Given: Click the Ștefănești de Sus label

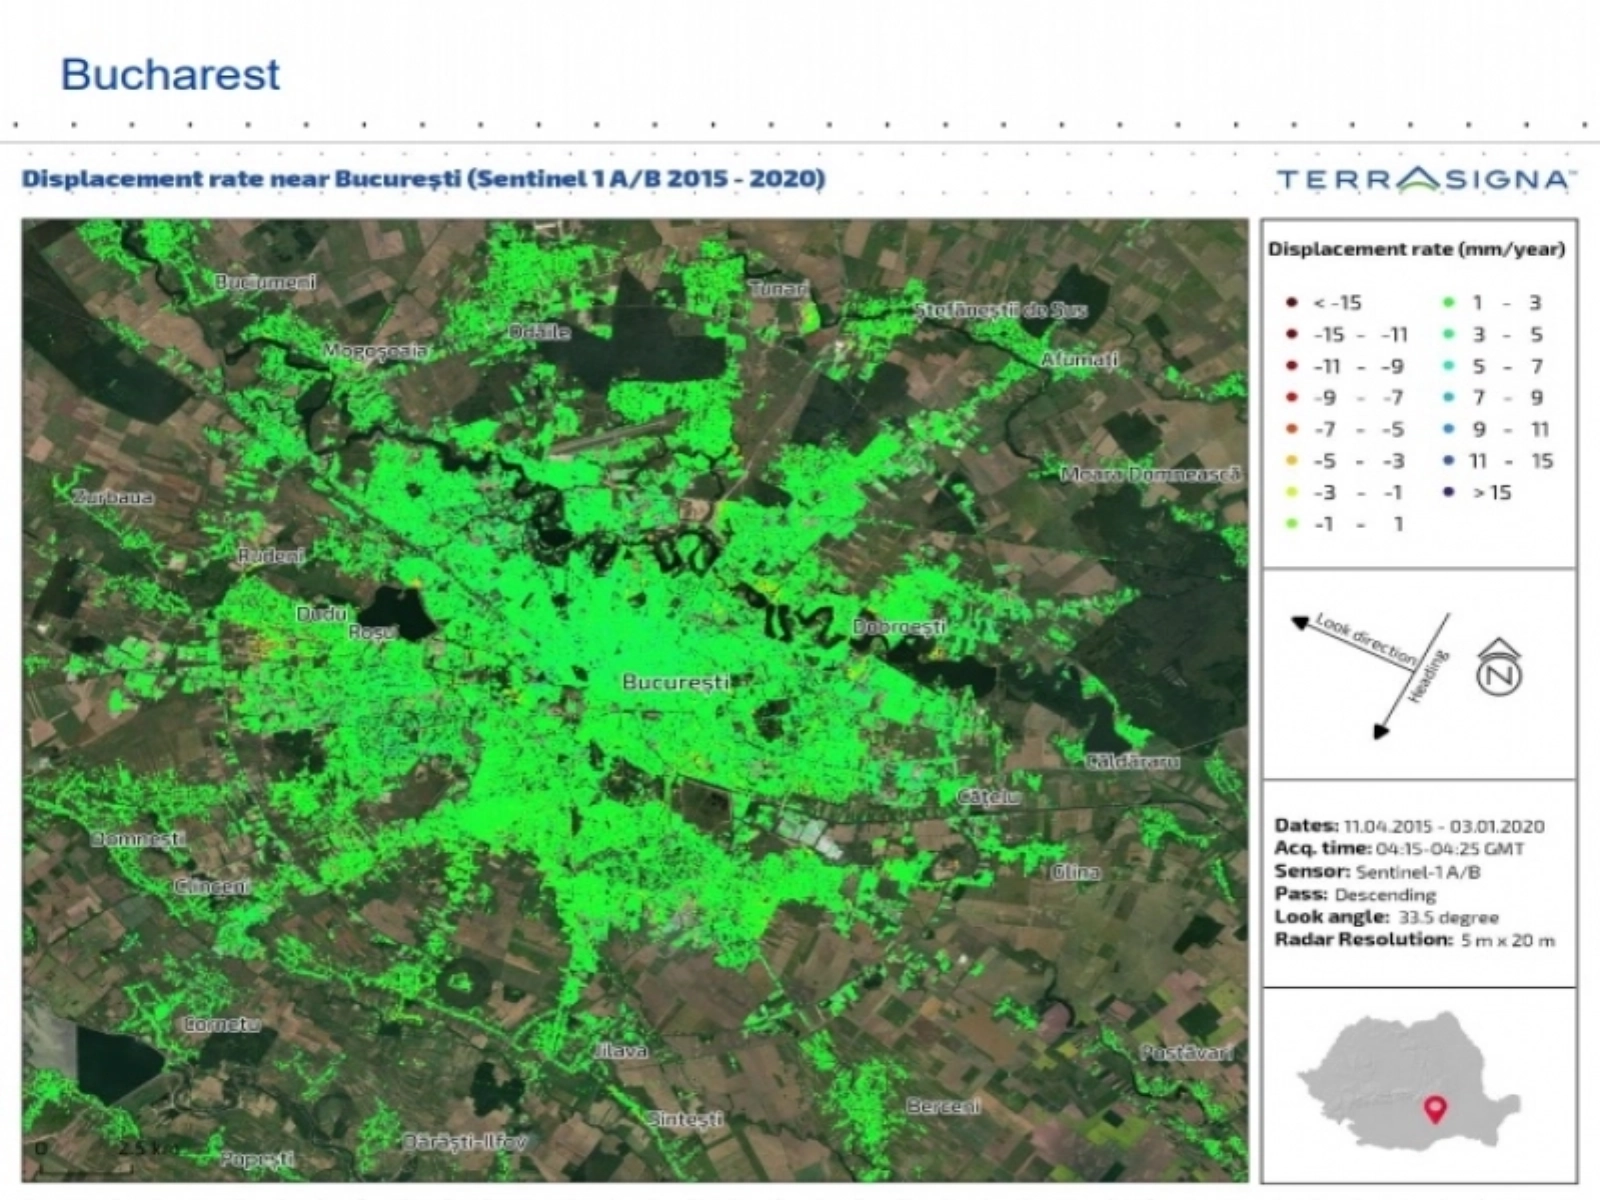Looking at the screenshot, I should (1000, 311).
